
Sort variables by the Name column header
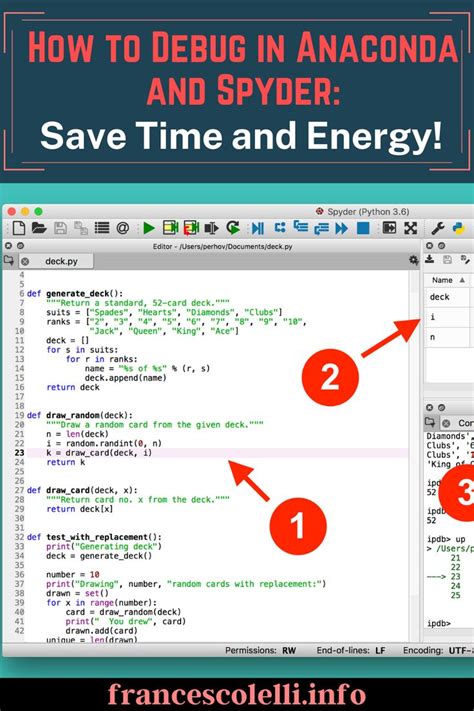pos(442,280)
